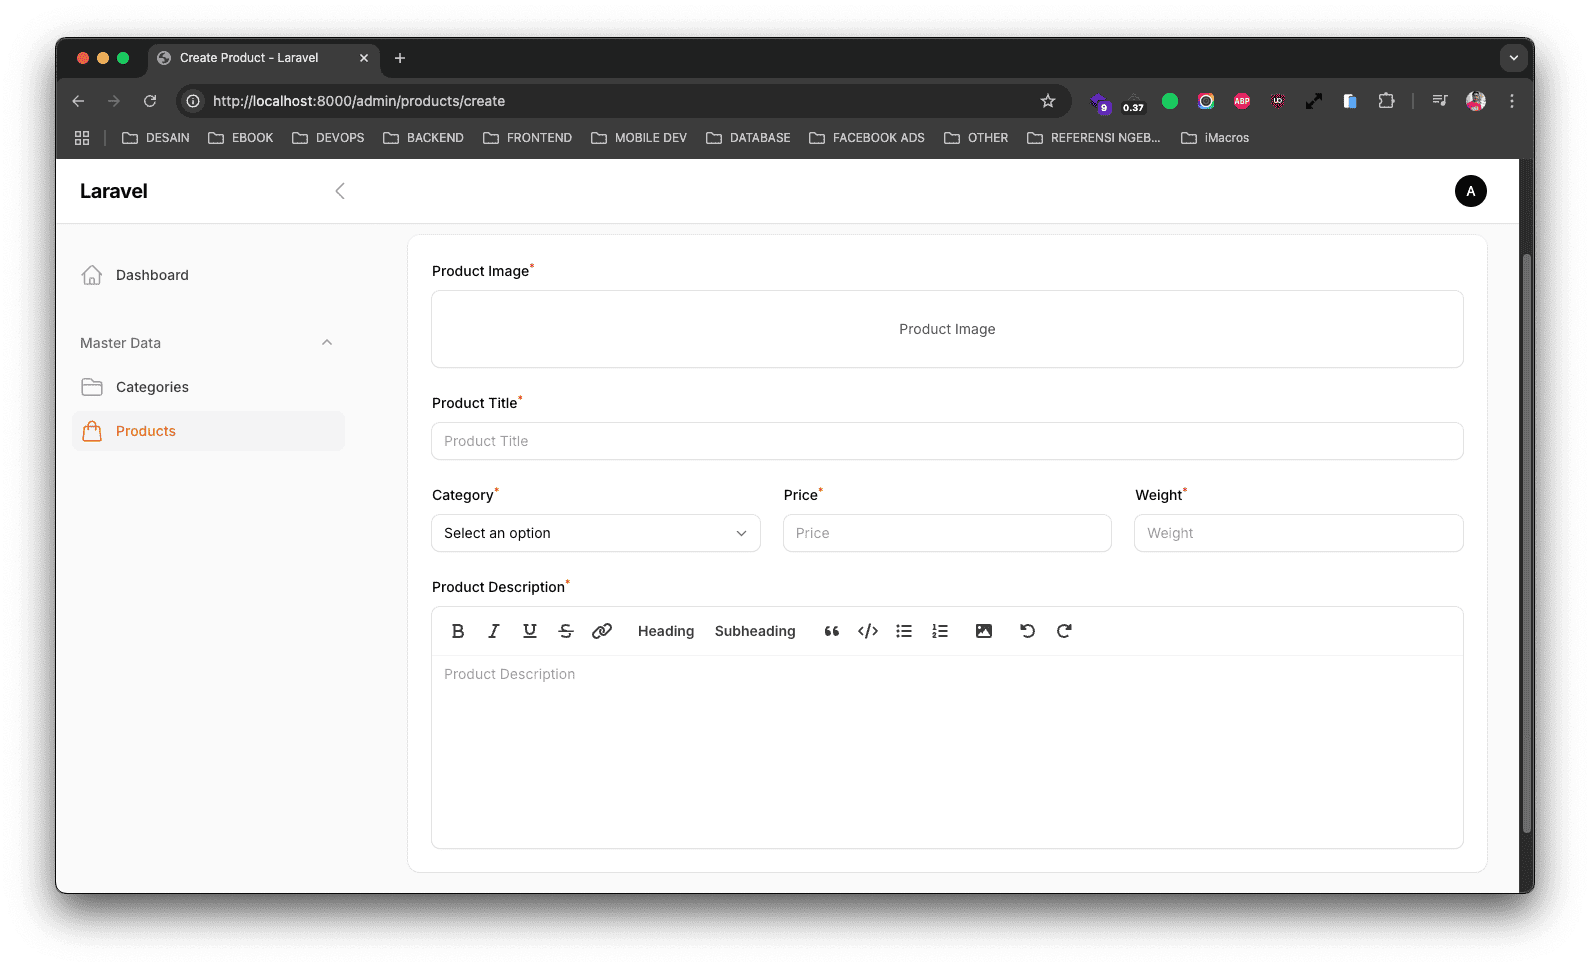The width and height of the screenshot is (1590, 967).
Task: Apply strikethrough text formatting
Action: [x=566, y=631]
